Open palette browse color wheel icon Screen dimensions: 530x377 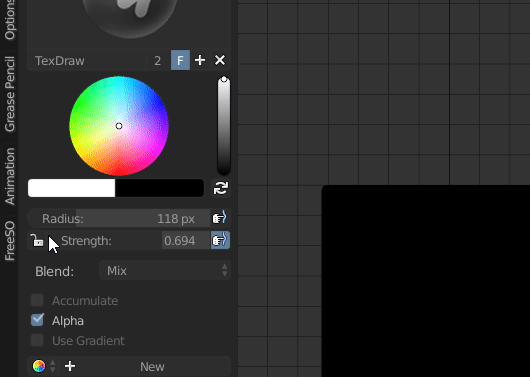pyautogui.click(x=39, y=366)
